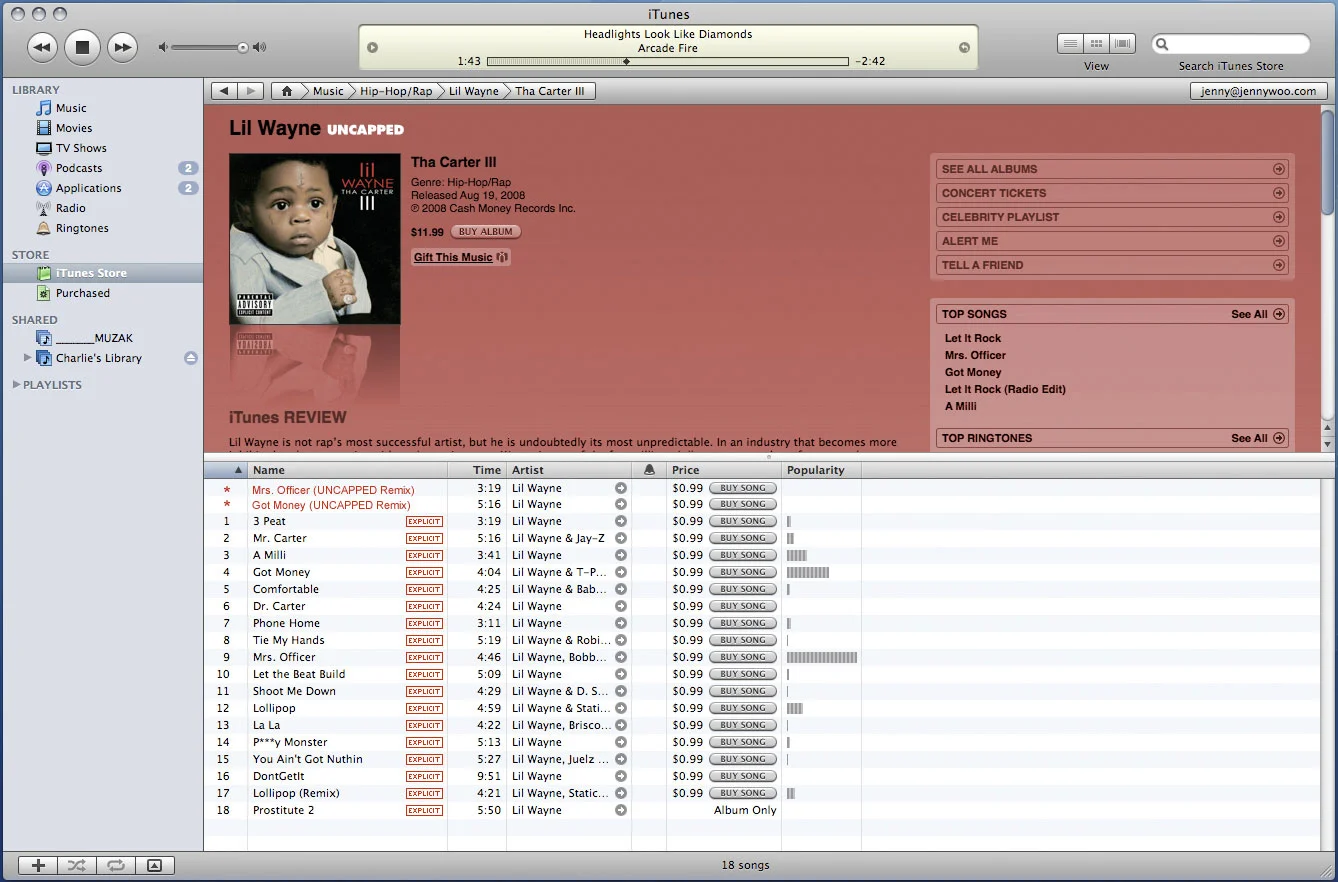The width and height of the screenshot is (1338, 882).
Task: Go to Lil Wayne breadcrumb
Action: click(474, 91)
